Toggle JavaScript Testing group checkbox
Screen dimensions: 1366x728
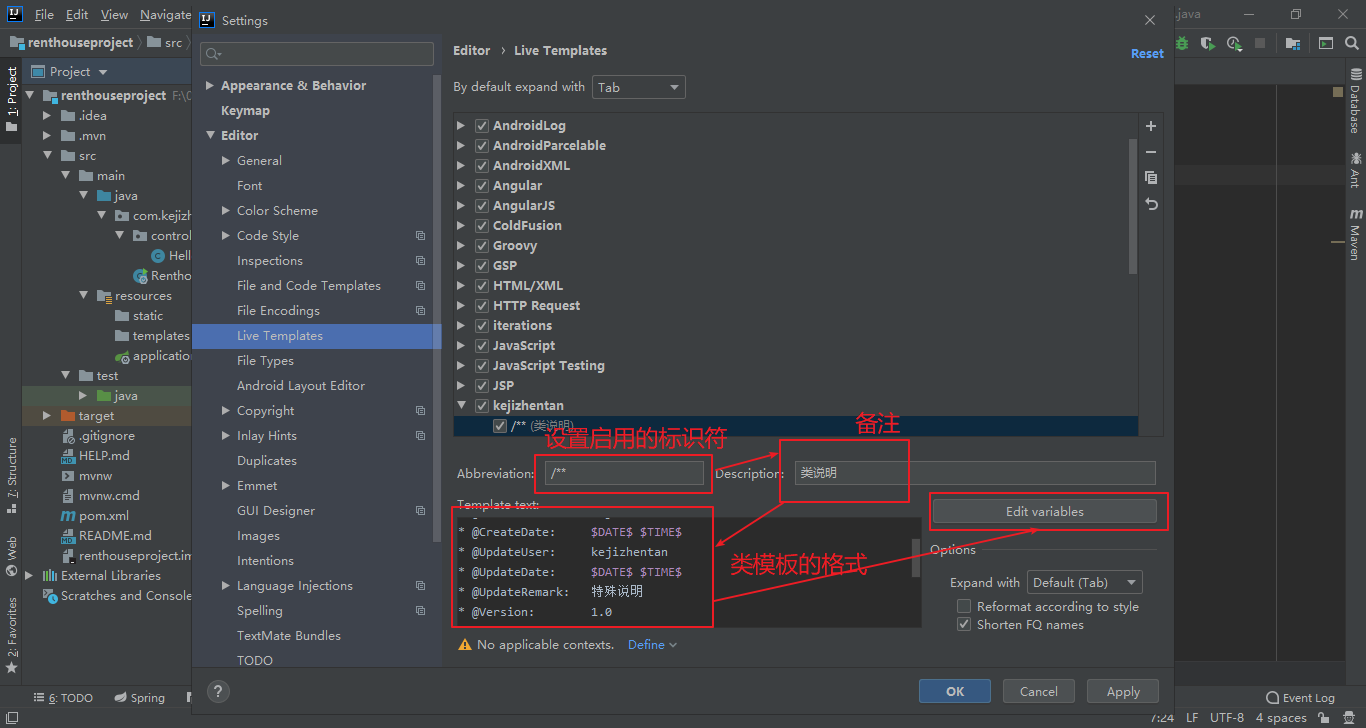point(482,366)
